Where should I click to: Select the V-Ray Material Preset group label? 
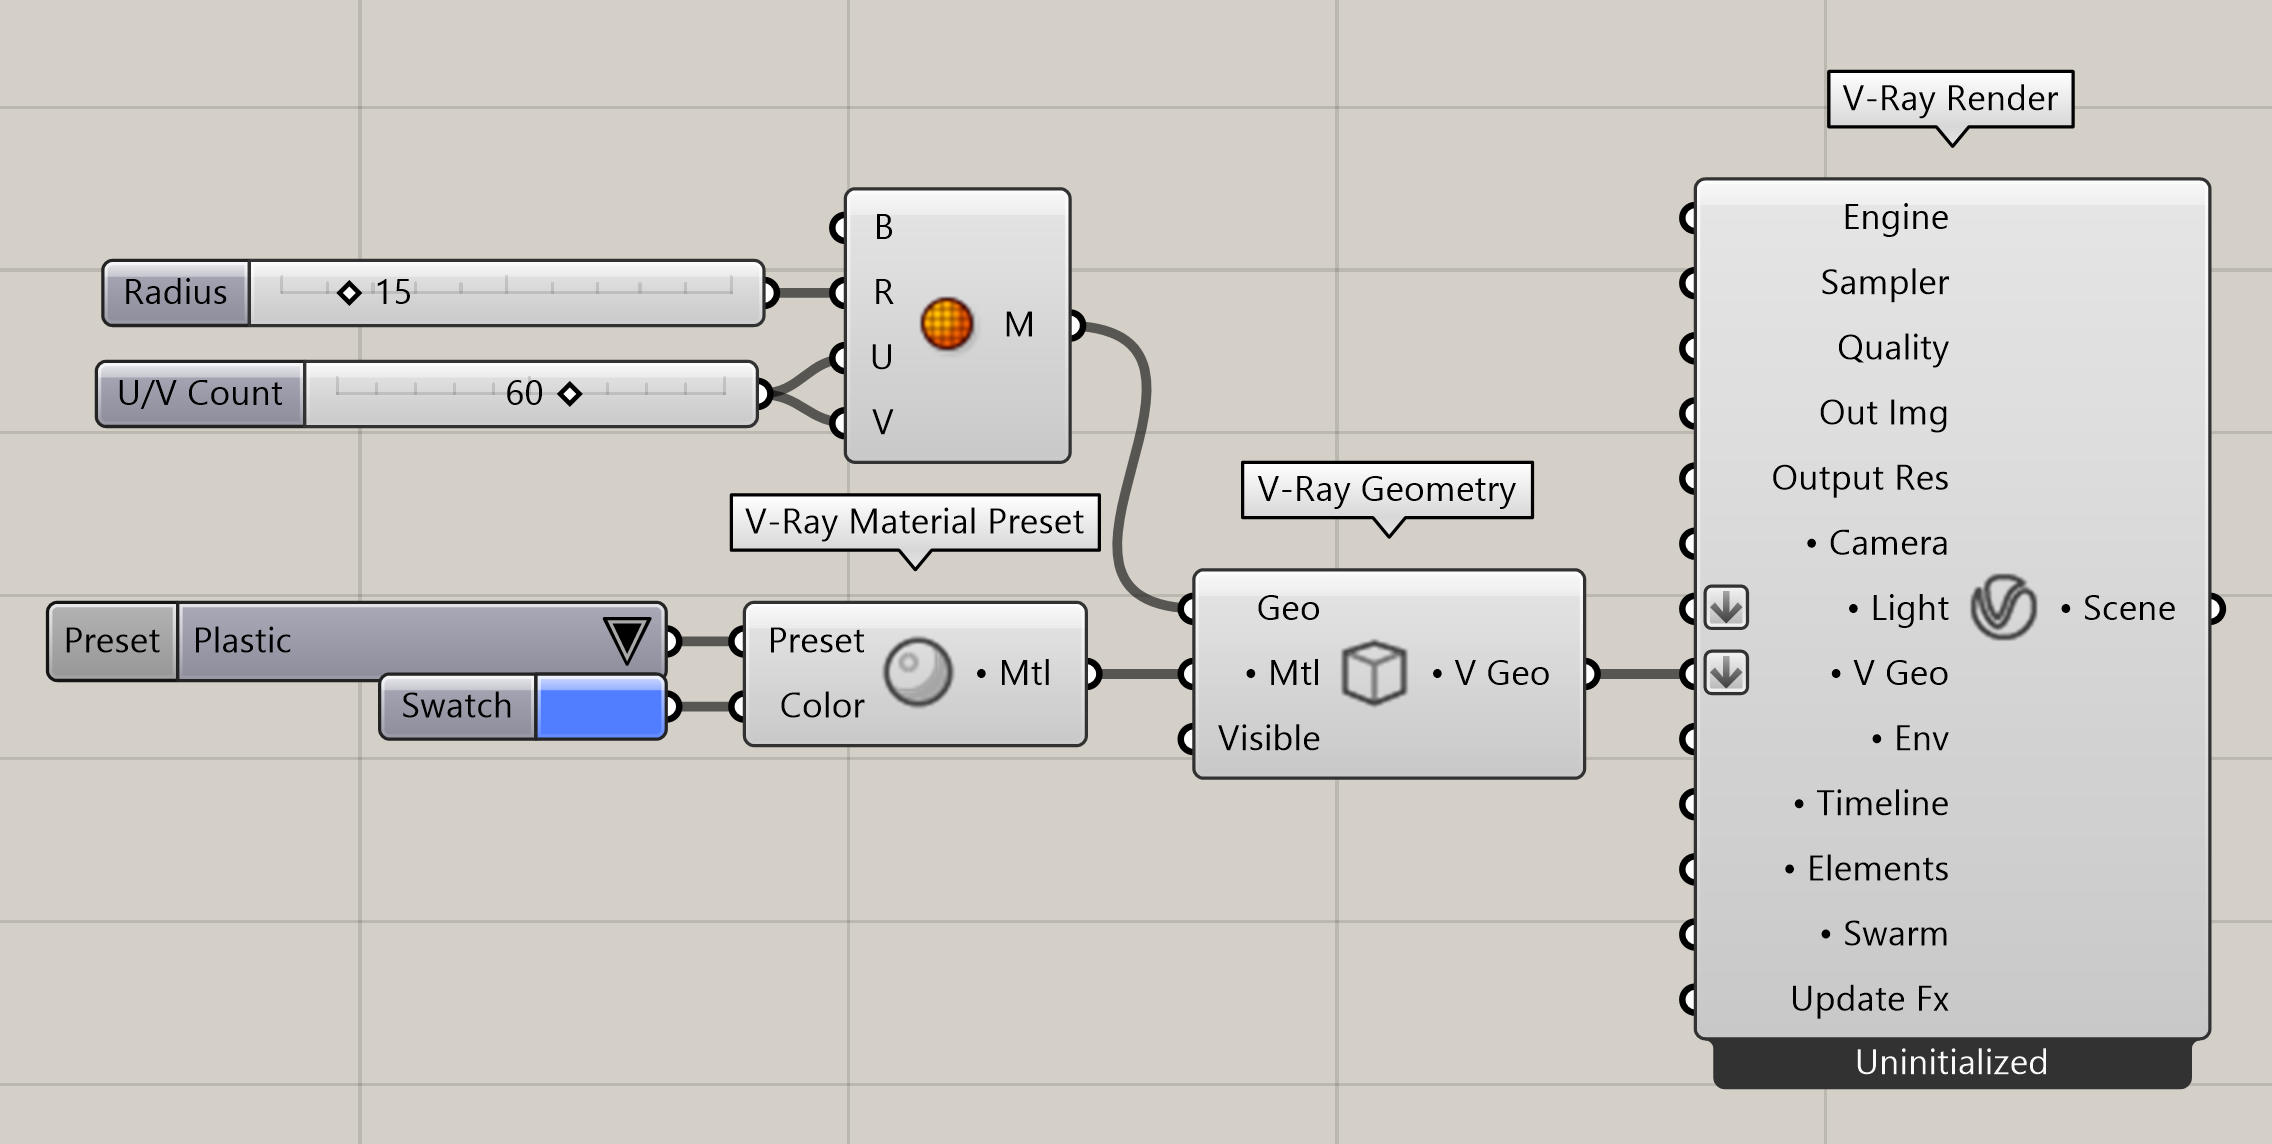click(x=915, y=522)
